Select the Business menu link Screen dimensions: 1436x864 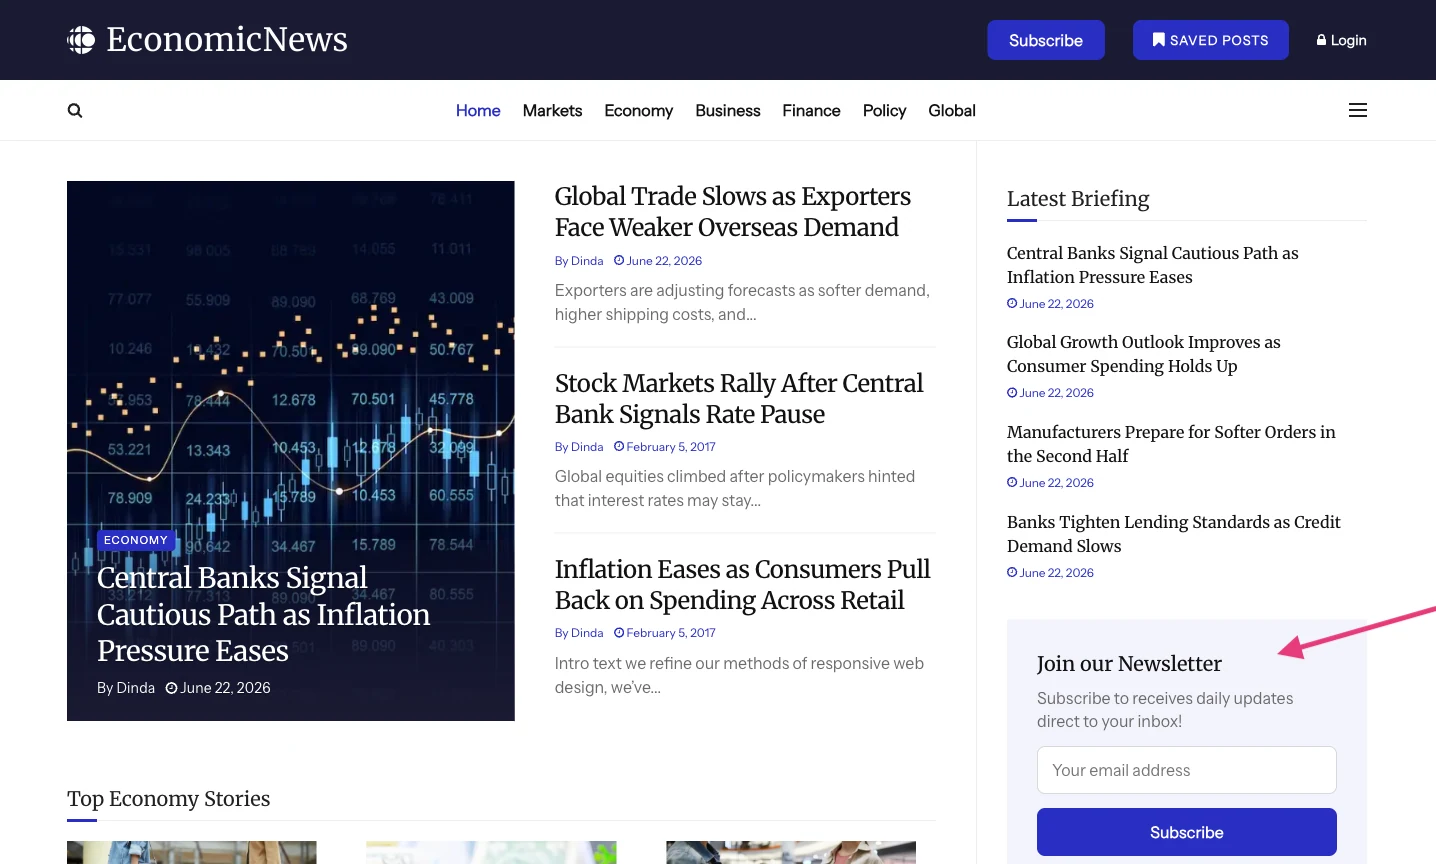[728, 111]
